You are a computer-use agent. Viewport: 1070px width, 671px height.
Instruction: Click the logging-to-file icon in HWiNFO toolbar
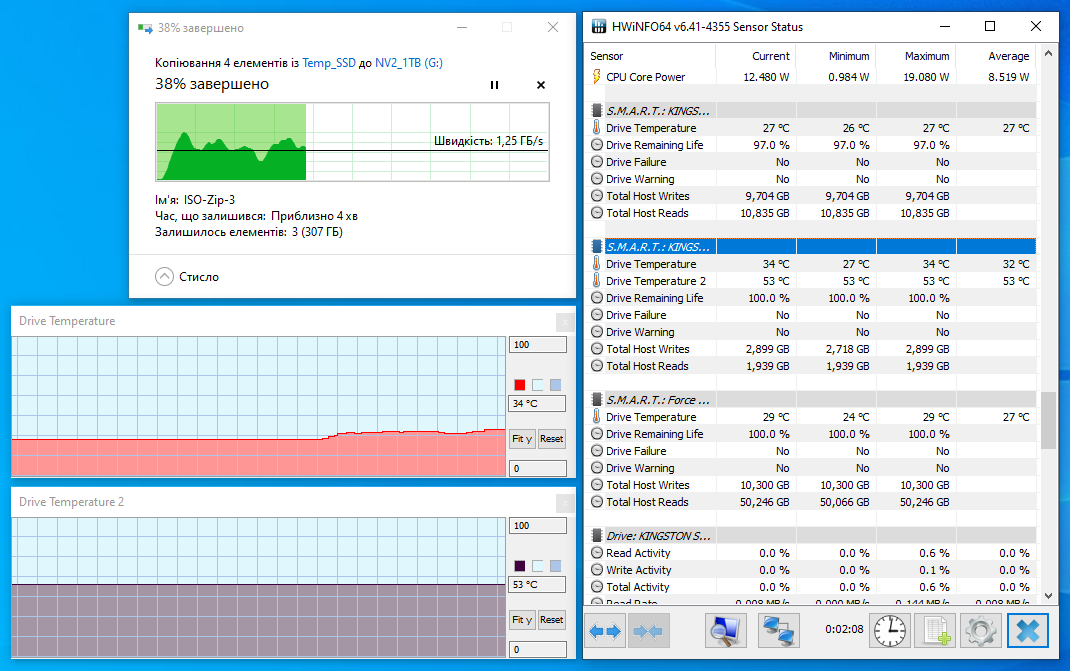click(935, 630)
